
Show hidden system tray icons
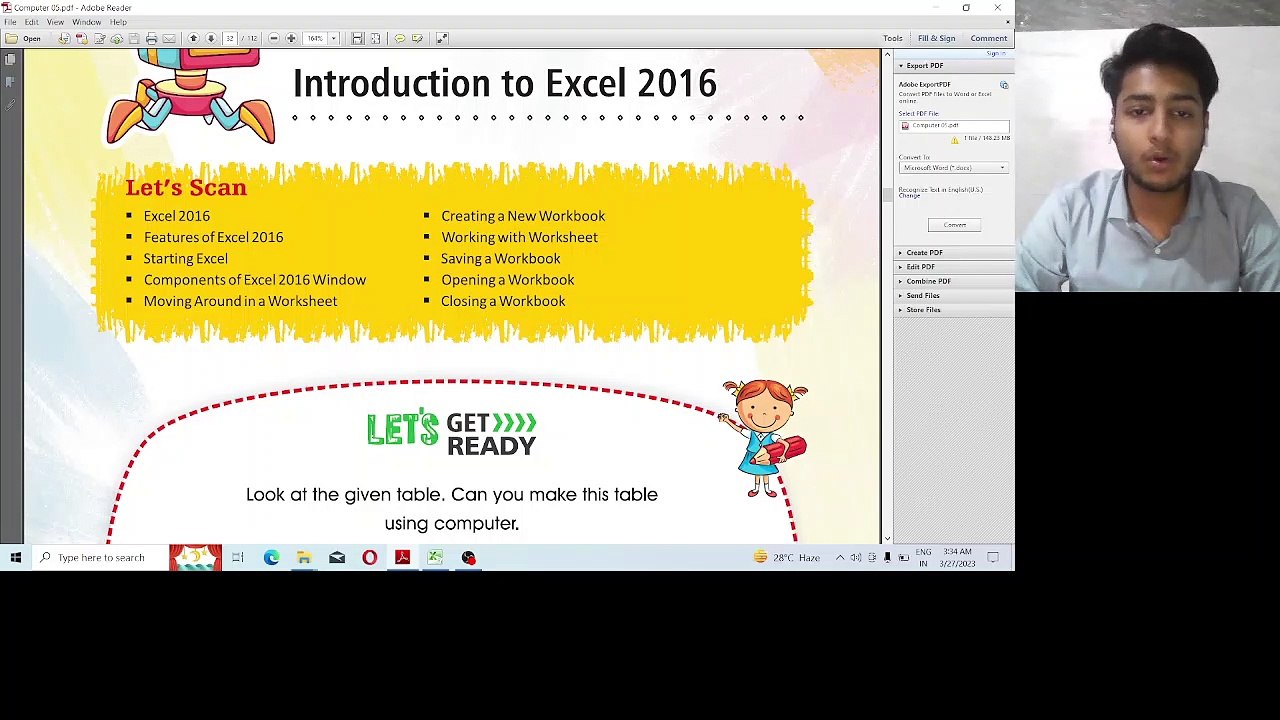point(840,558)
